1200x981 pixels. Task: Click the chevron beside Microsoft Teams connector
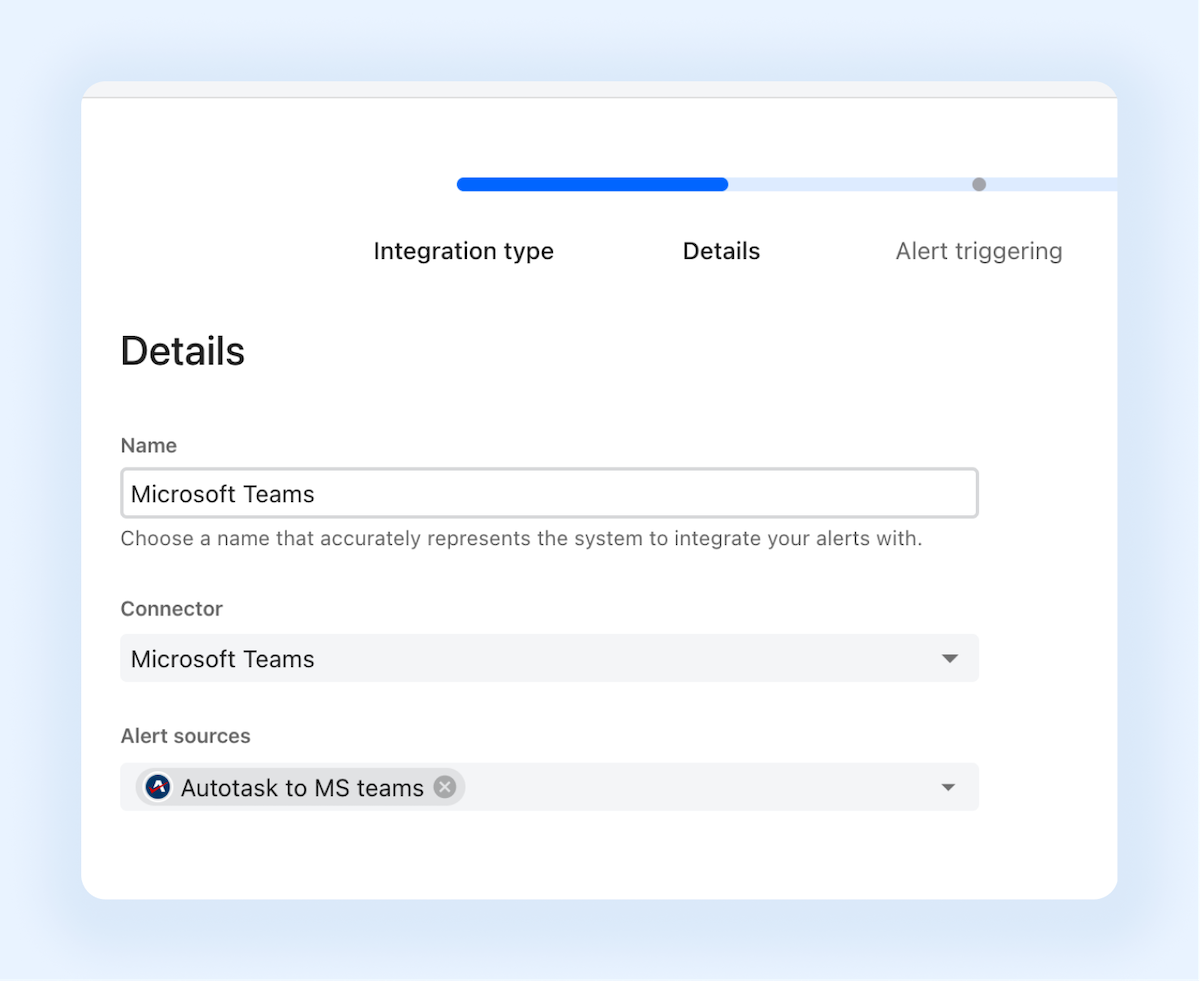(948, 658)
